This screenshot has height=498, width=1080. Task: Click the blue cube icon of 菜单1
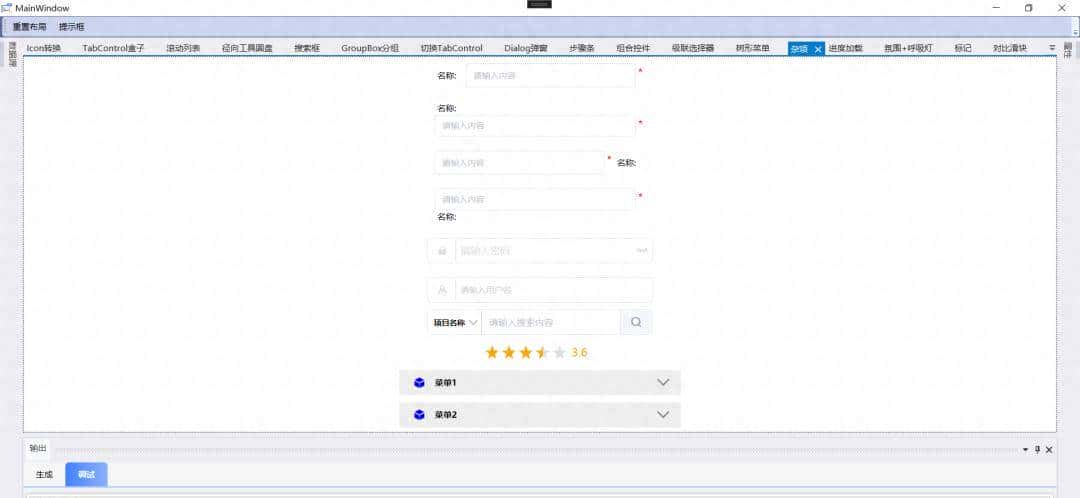(x=420, y=382)
